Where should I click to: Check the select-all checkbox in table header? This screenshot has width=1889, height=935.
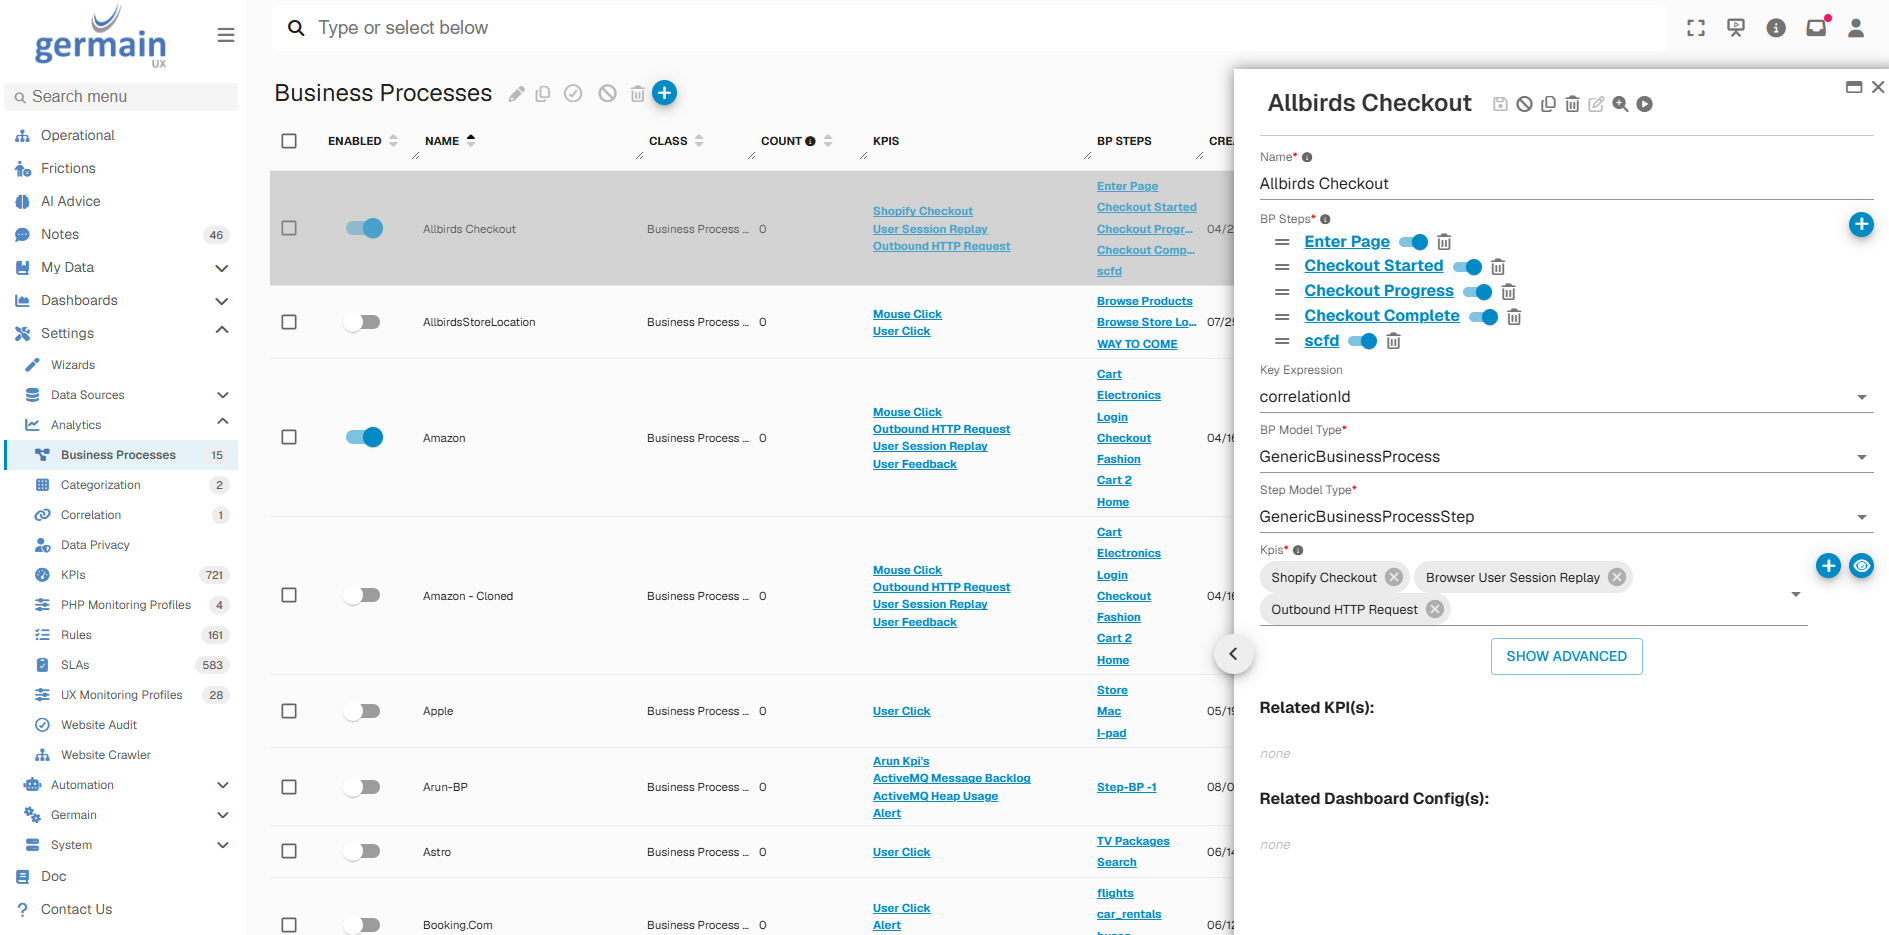(x=289, y=141)
